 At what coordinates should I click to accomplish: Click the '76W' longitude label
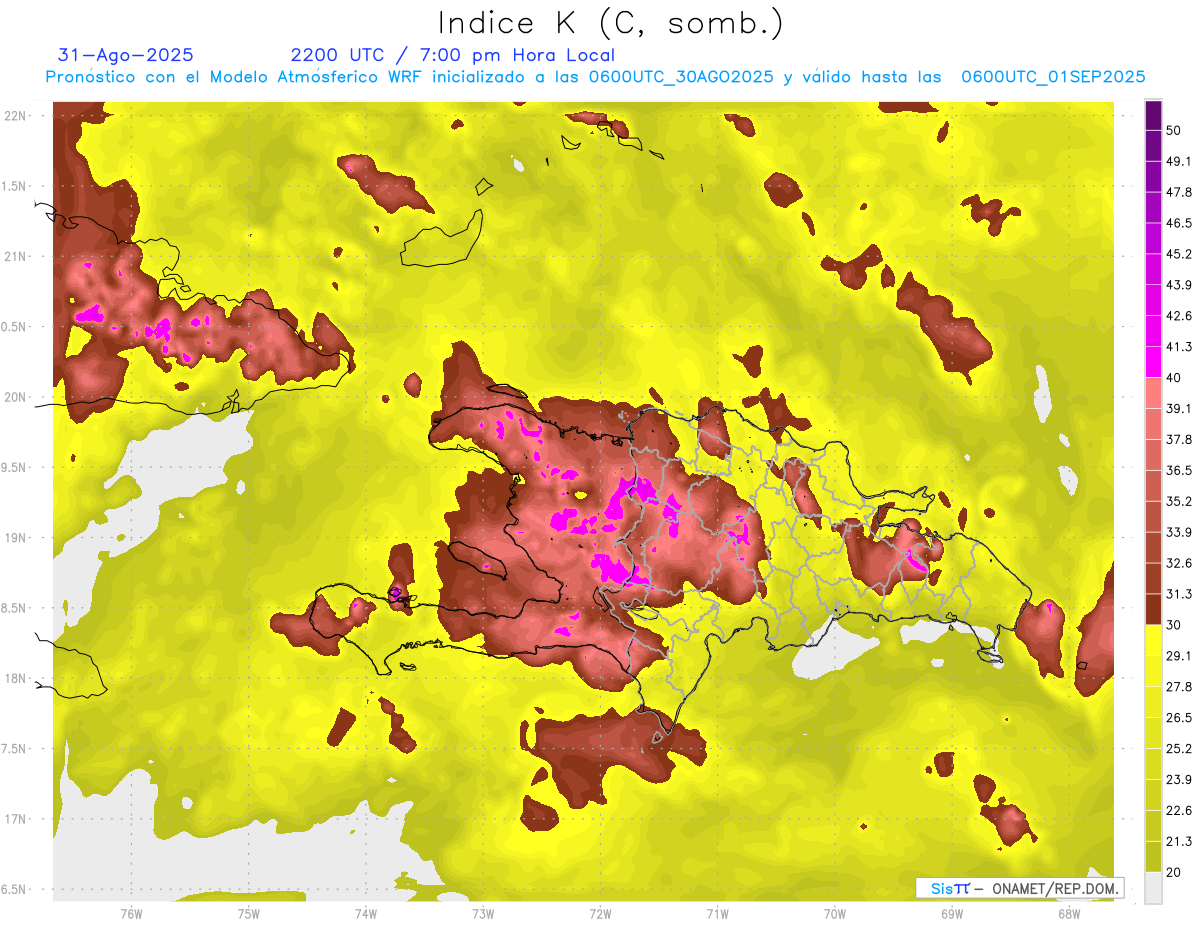(x=131, y=913)
